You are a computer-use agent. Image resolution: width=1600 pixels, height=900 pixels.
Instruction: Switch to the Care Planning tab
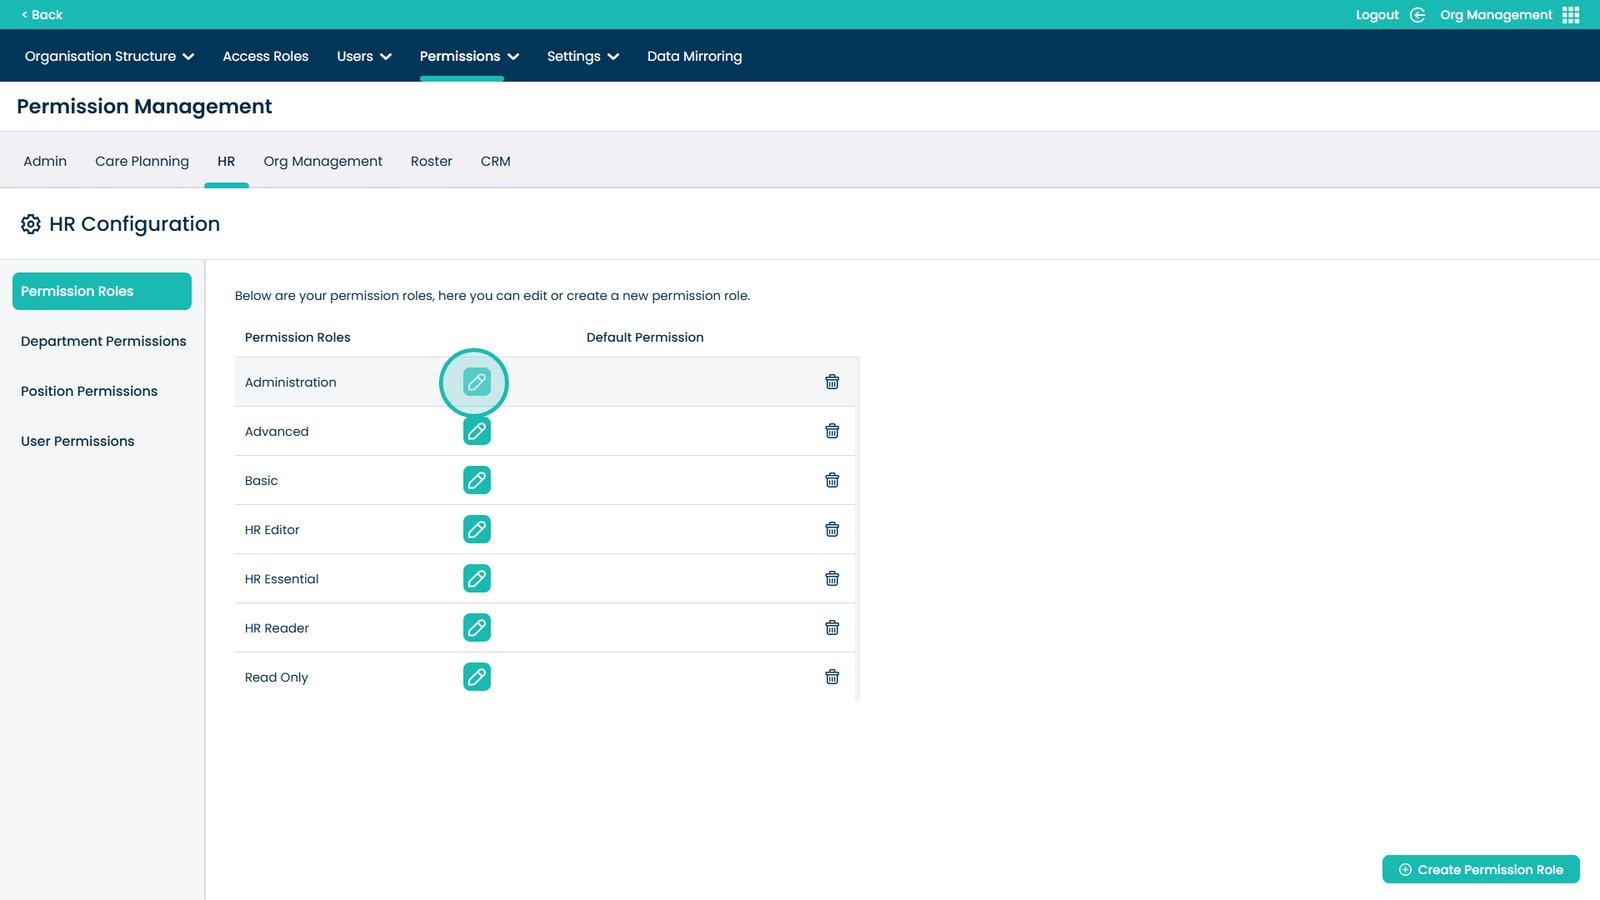pyautogui.click(x=142, y=161)
